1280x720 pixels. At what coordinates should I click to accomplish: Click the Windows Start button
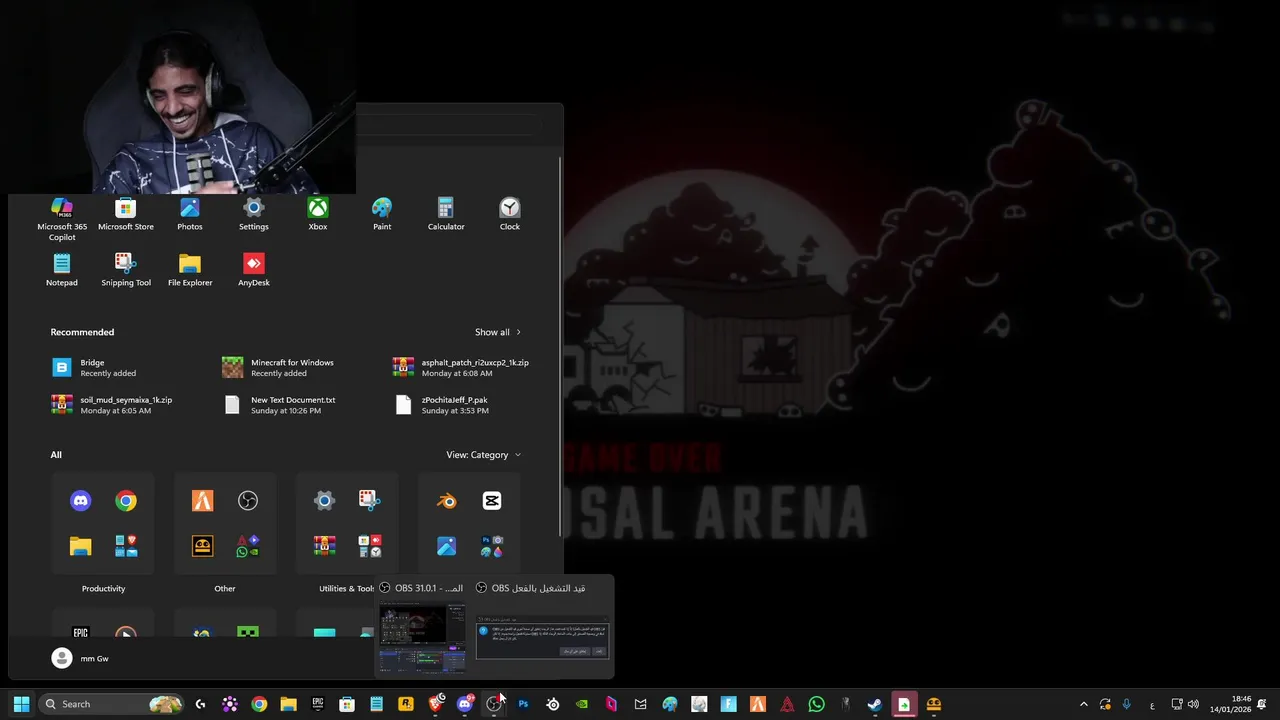point(21,704)
